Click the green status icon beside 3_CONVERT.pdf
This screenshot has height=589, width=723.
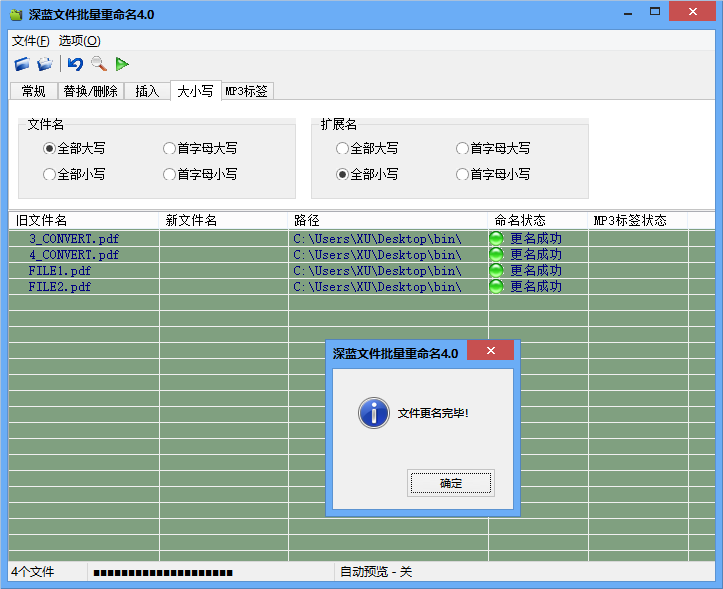tap(496, 239)
